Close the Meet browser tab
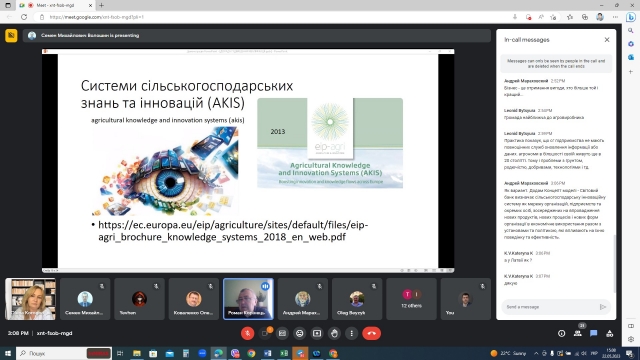This screenshot has height=360, width=640. coord(90,5)
